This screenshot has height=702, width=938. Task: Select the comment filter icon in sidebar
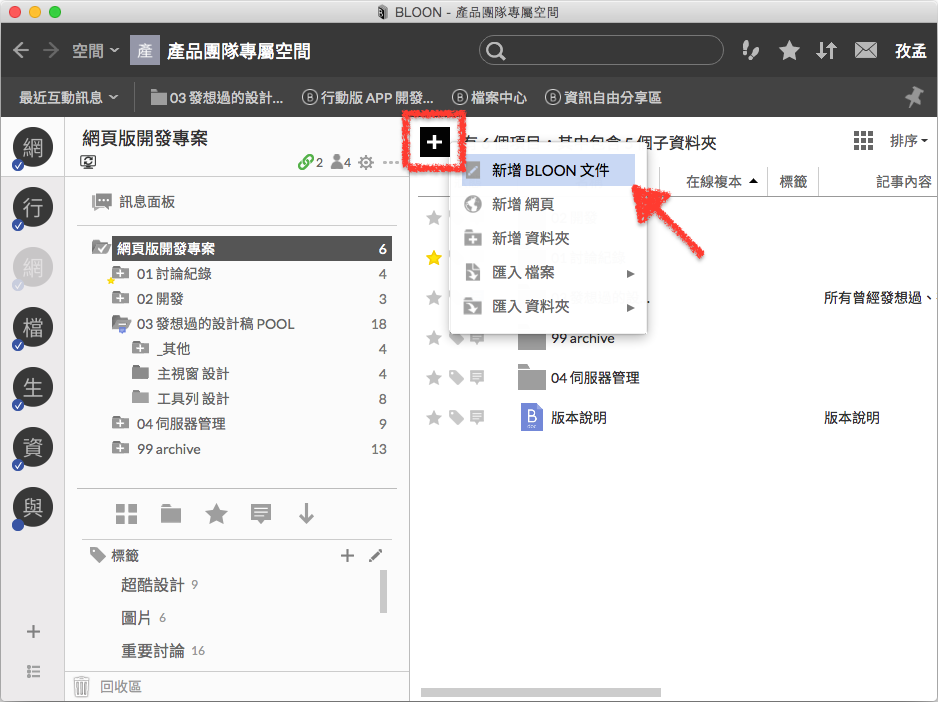[261, 513]
